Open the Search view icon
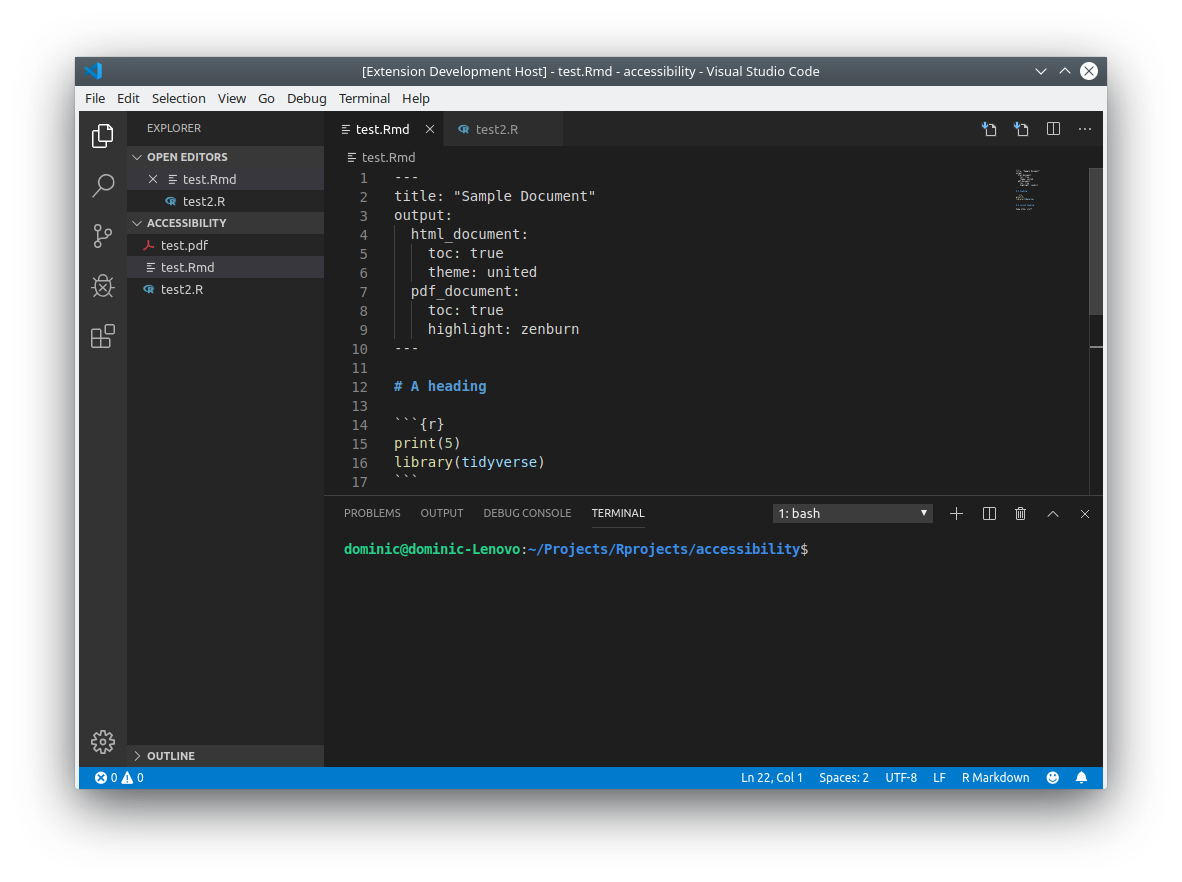1182x882 pixels. (x=103, y=185)
